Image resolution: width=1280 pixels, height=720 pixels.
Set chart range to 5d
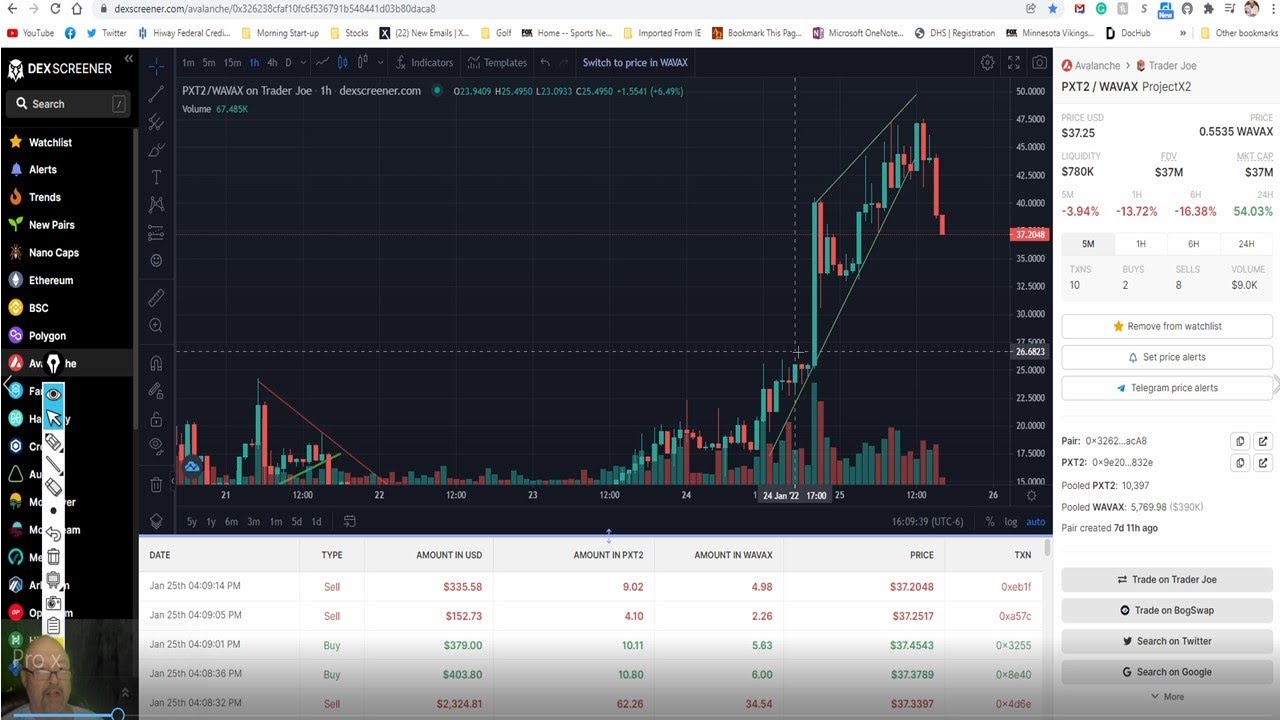[x=297, y=521]
